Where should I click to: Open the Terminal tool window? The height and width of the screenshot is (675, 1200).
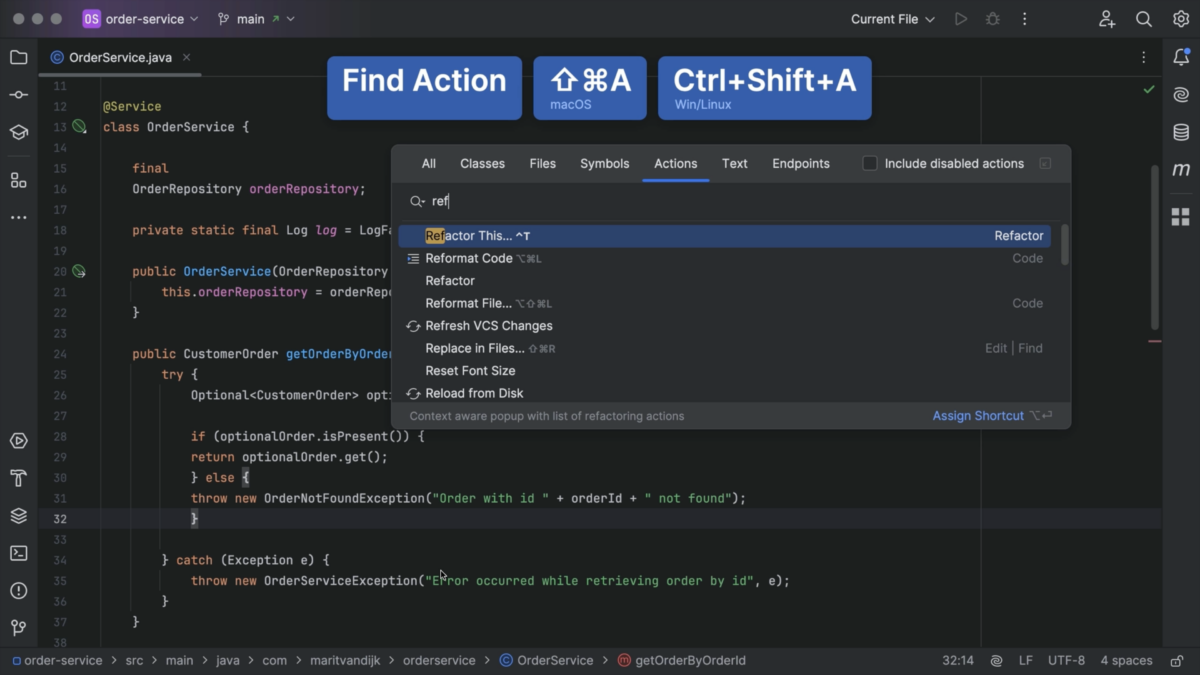coord(18,553)
